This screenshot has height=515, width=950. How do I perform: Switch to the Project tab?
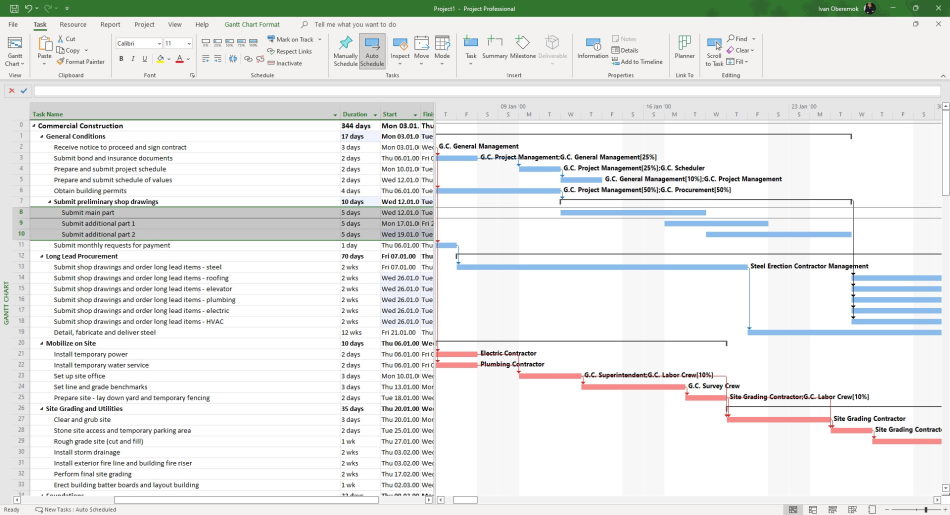point(144,24)
